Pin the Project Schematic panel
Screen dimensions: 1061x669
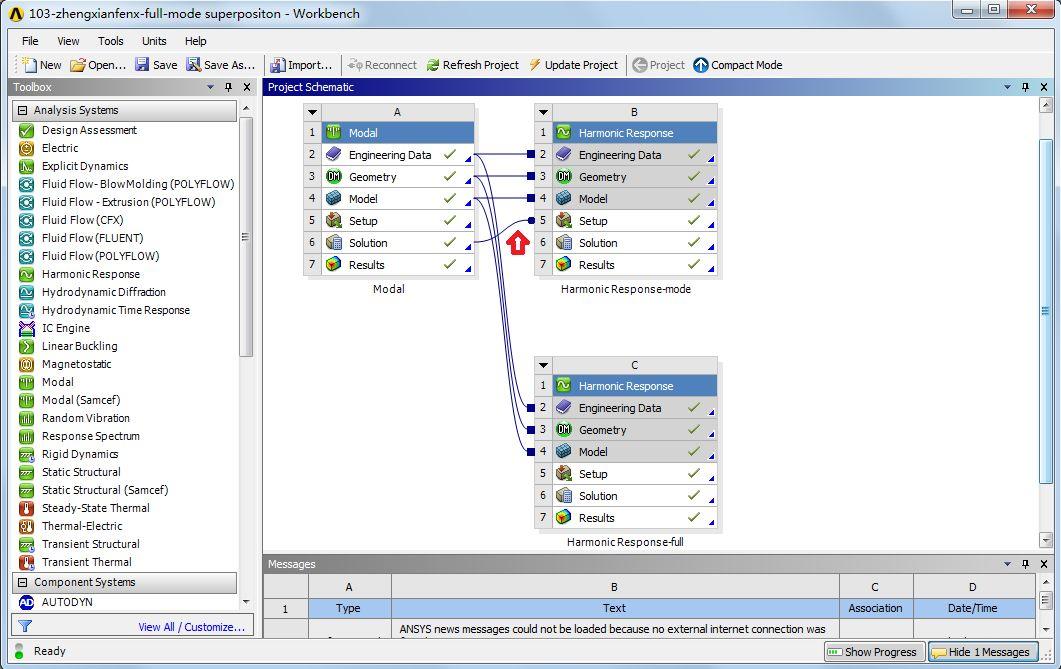[1026, 87]
